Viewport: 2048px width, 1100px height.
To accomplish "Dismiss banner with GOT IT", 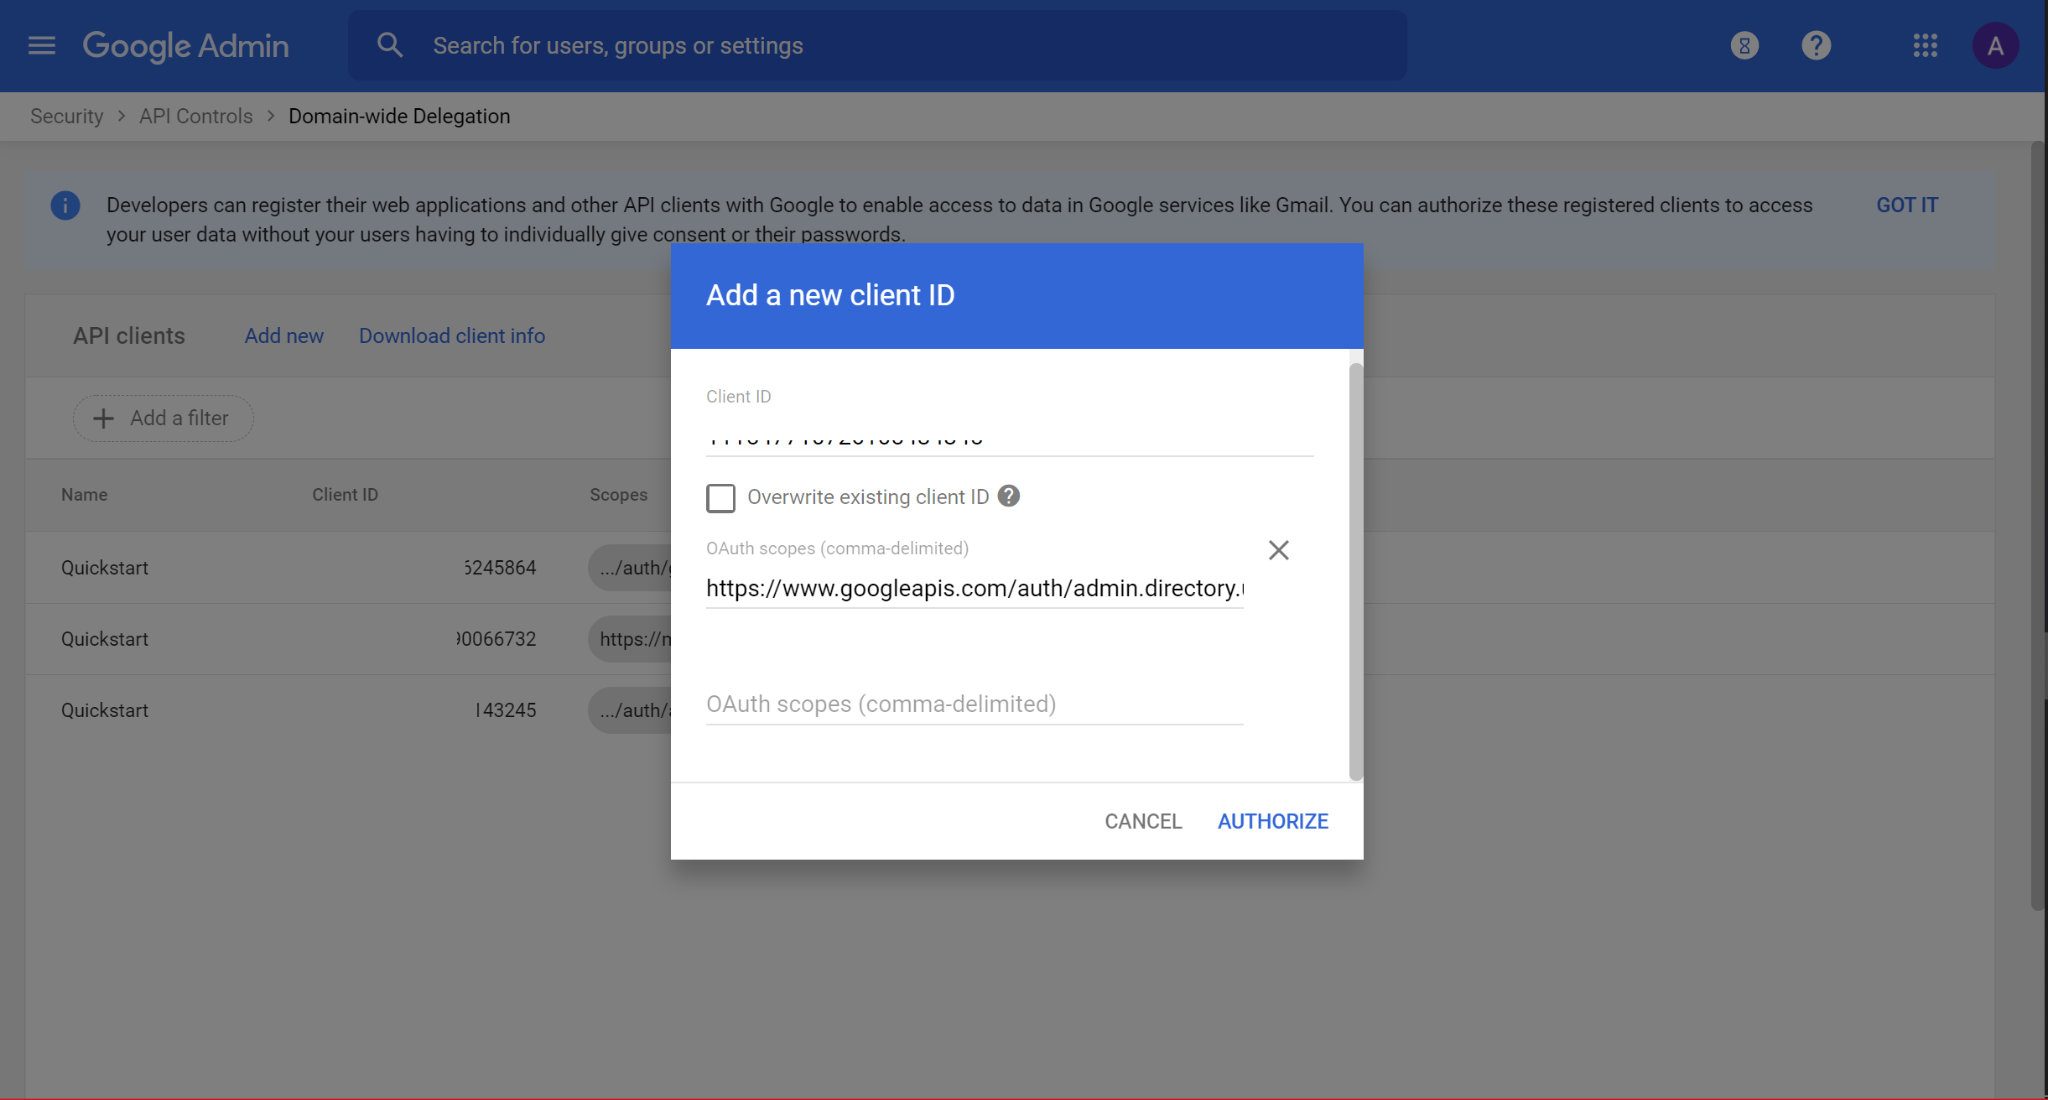I will pos(1907,205).
